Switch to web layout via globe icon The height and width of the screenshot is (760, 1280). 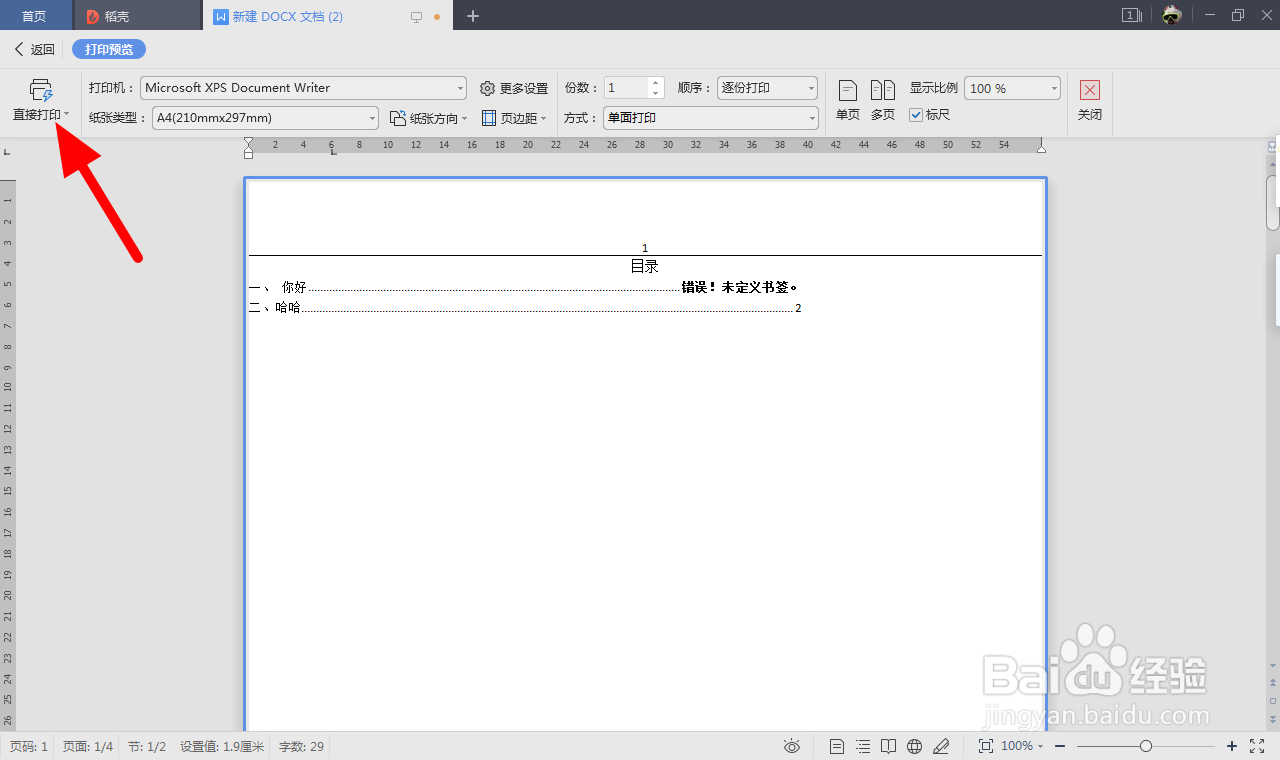coord(913,746)
